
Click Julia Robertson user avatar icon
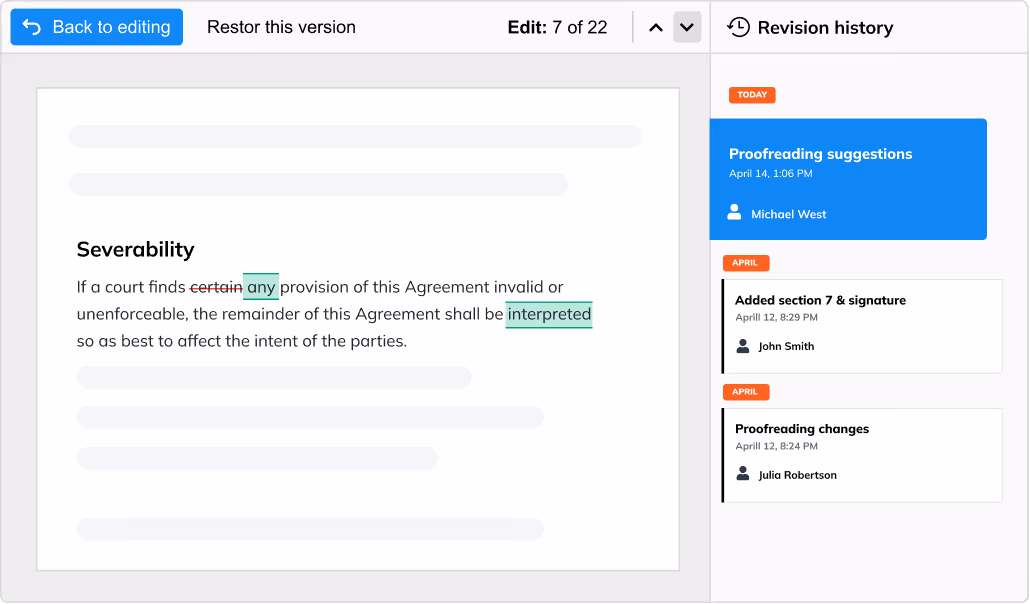743,474
